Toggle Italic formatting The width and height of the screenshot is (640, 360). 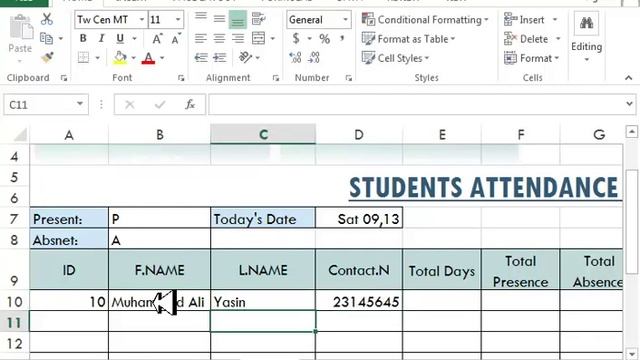pyautogui.click(x=101, y=38)
